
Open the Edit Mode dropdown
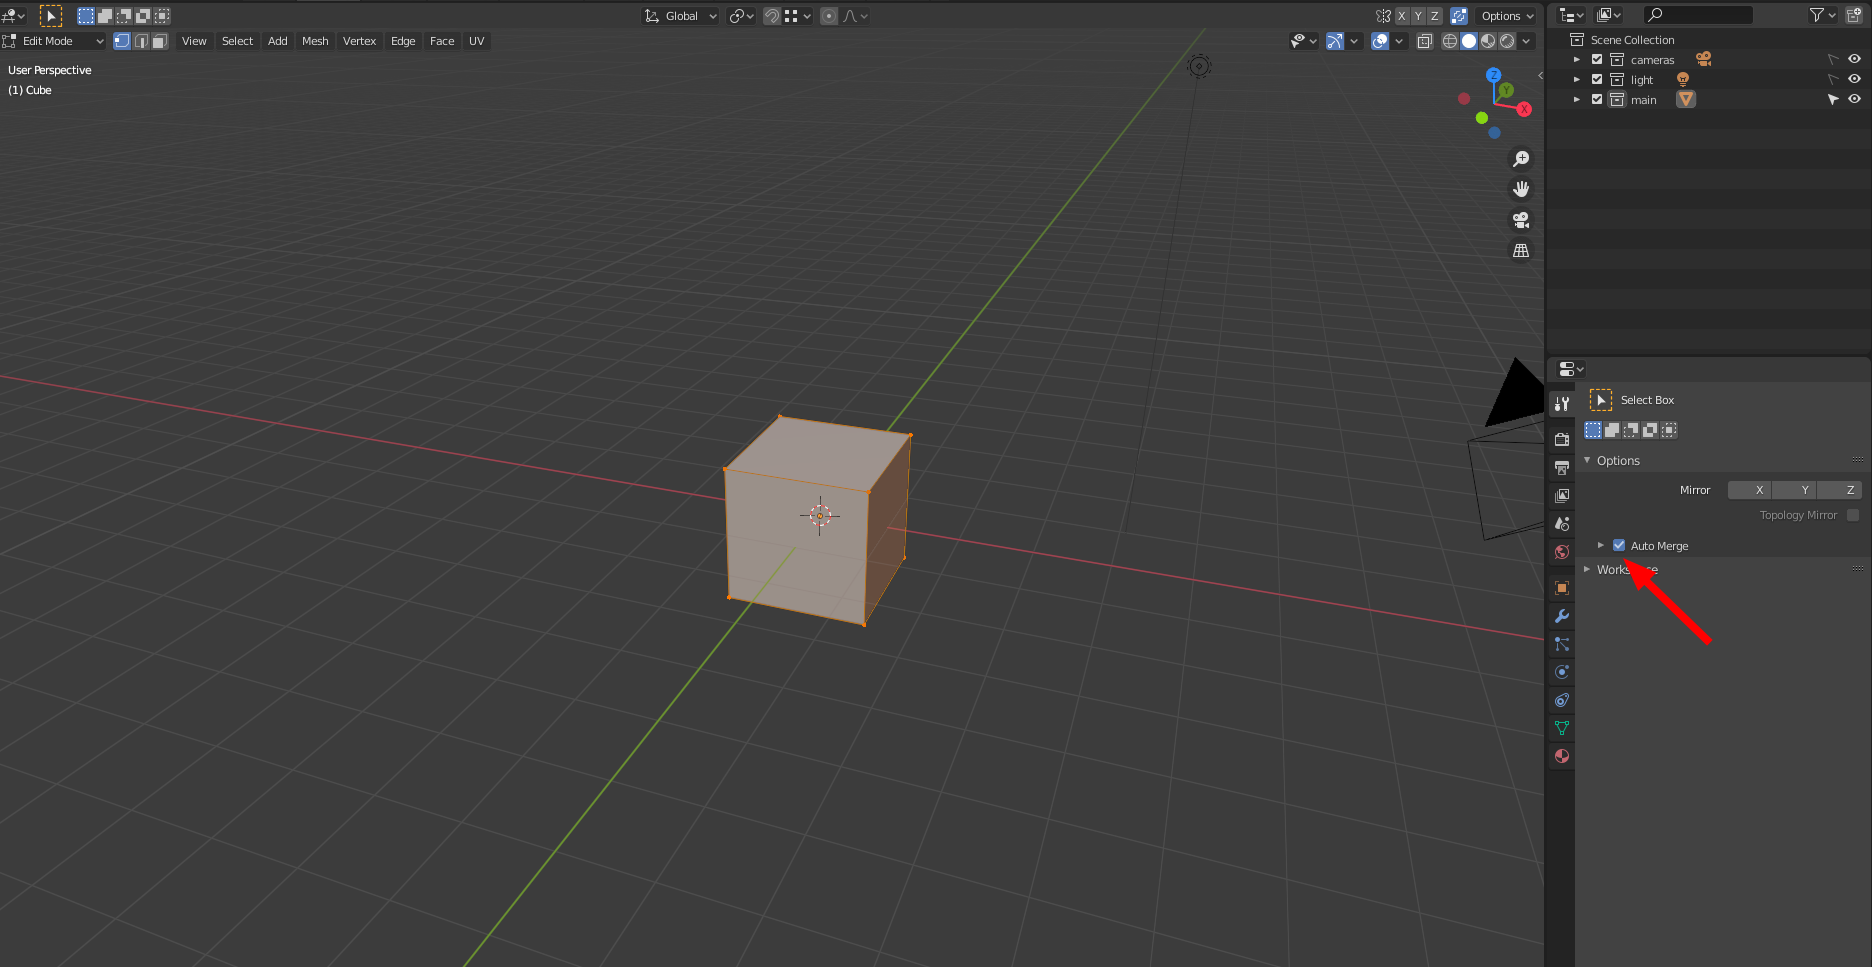click(54, 41)
